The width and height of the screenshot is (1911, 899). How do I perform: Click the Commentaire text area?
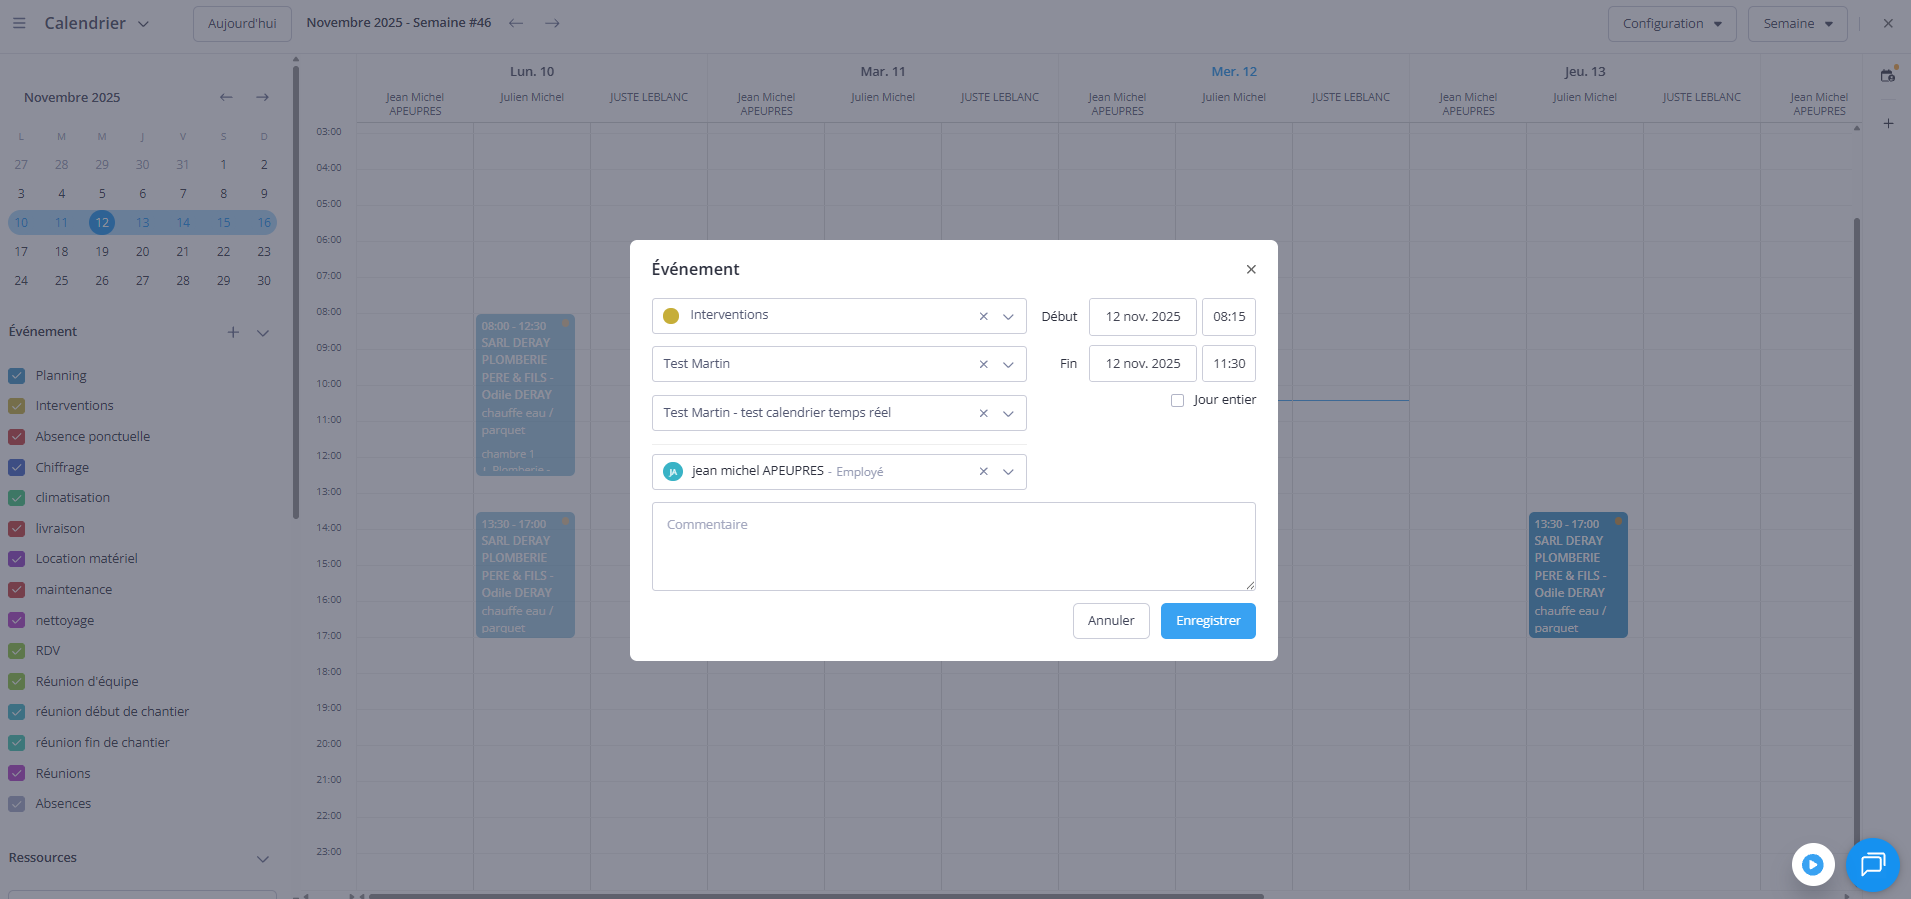coord(953,546)
